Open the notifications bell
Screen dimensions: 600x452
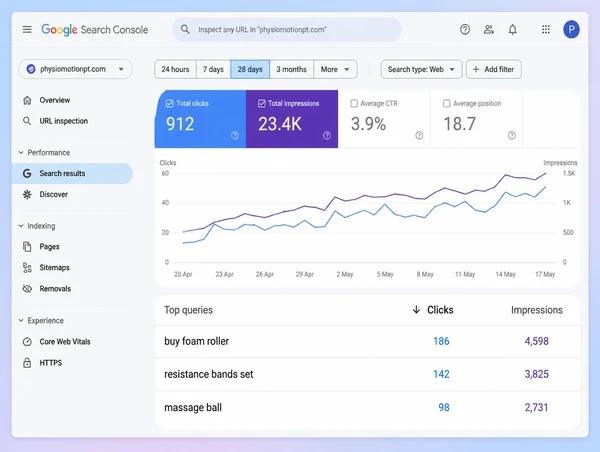click(x=512, y=29)
